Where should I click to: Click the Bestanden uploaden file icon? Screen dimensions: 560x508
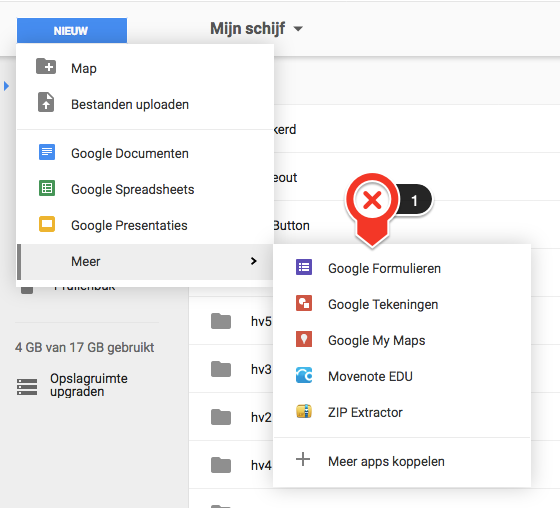(46, 102)
